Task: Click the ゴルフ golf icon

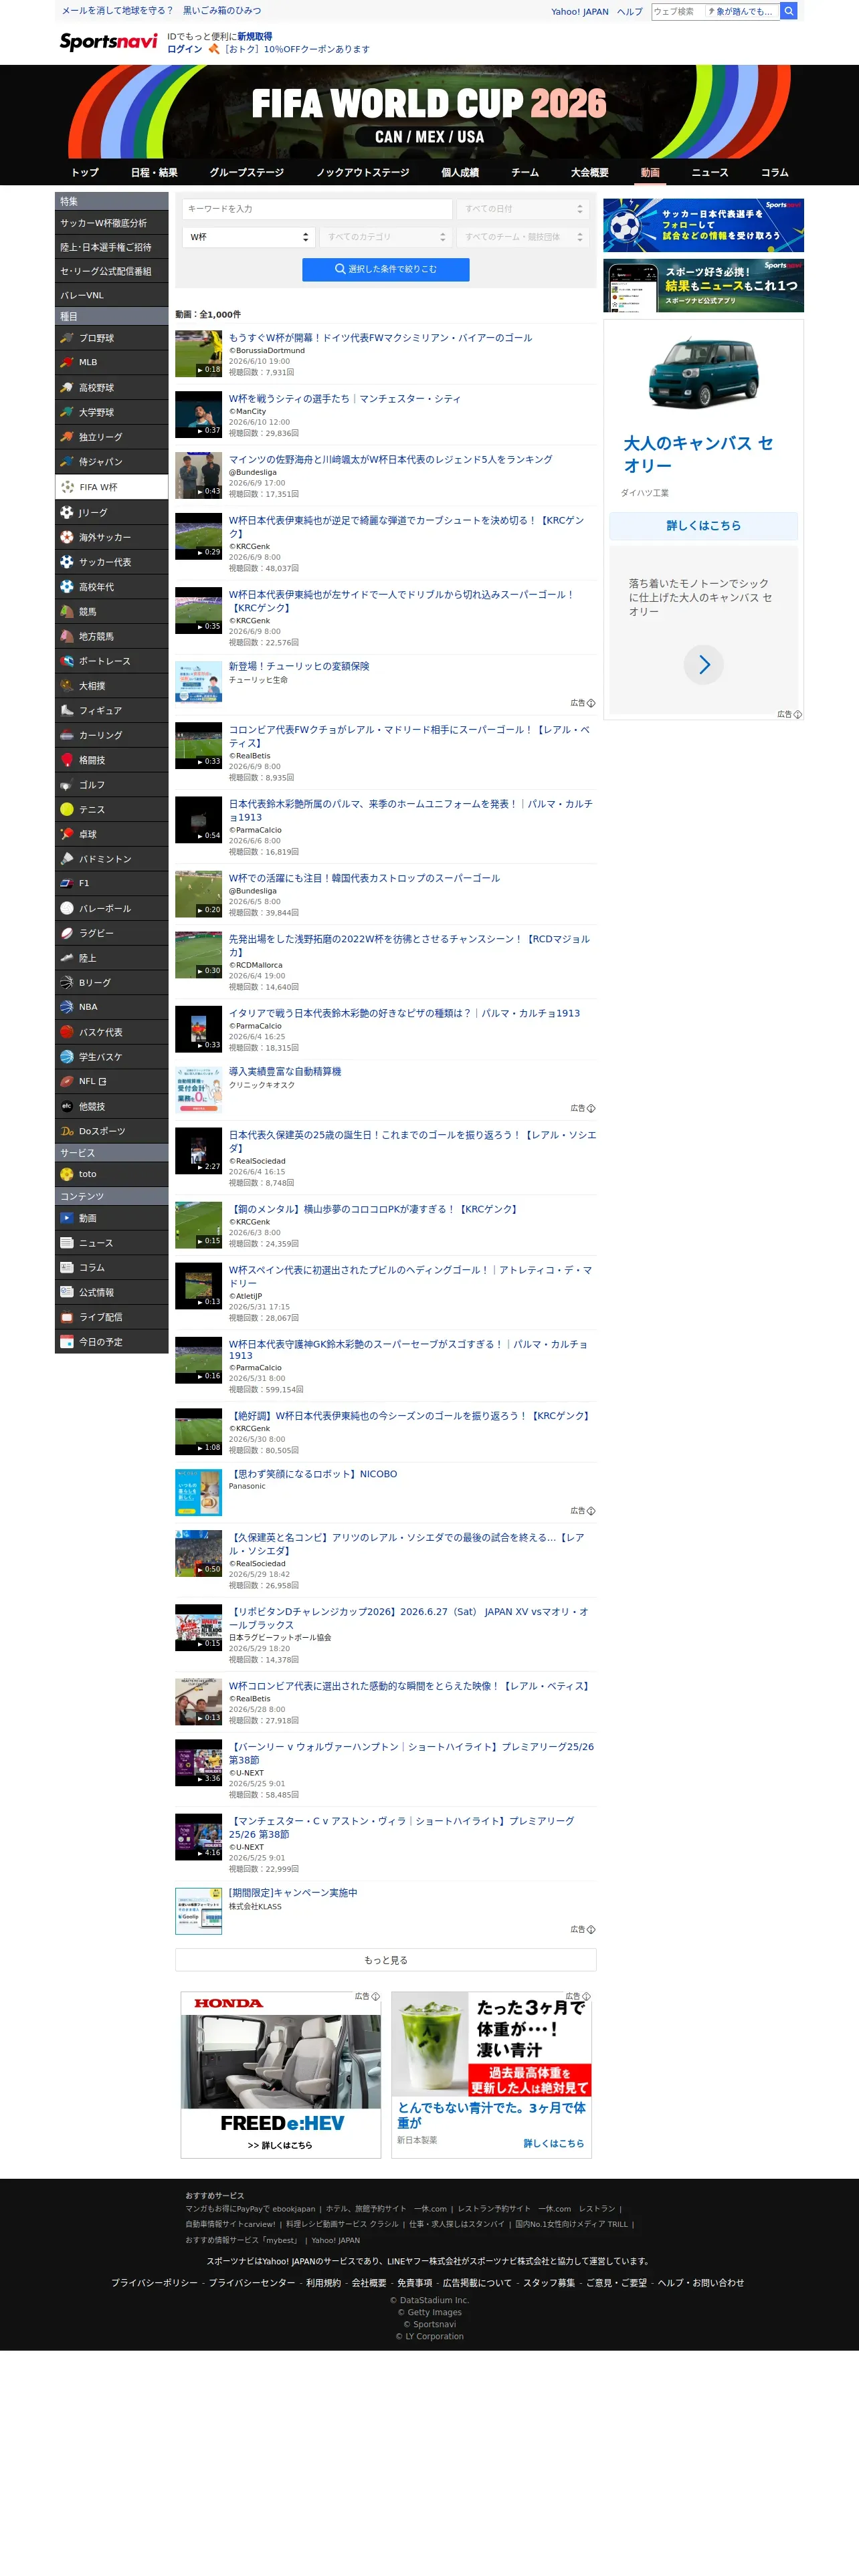Action: [x=67, y=785]
